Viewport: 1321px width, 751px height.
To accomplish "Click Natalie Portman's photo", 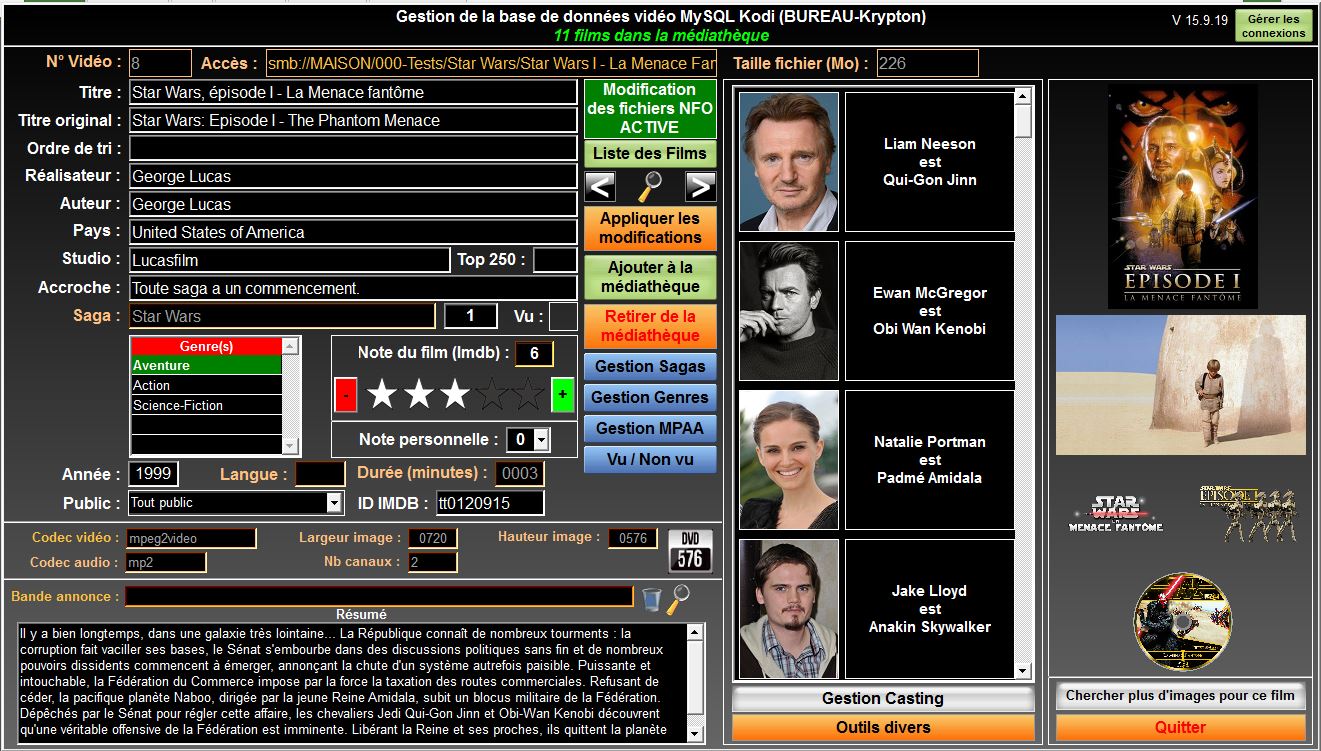I will (x=789, y=460).
